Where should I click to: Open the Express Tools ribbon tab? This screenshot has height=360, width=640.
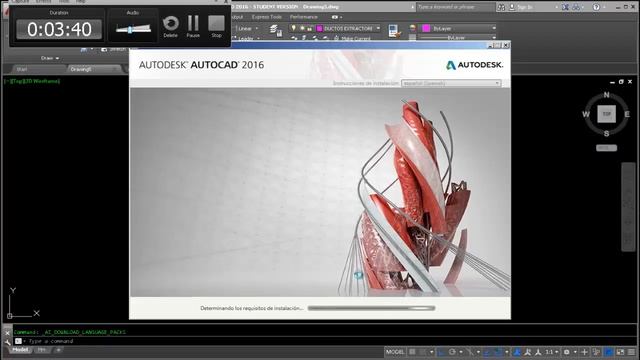coord(267,17)
